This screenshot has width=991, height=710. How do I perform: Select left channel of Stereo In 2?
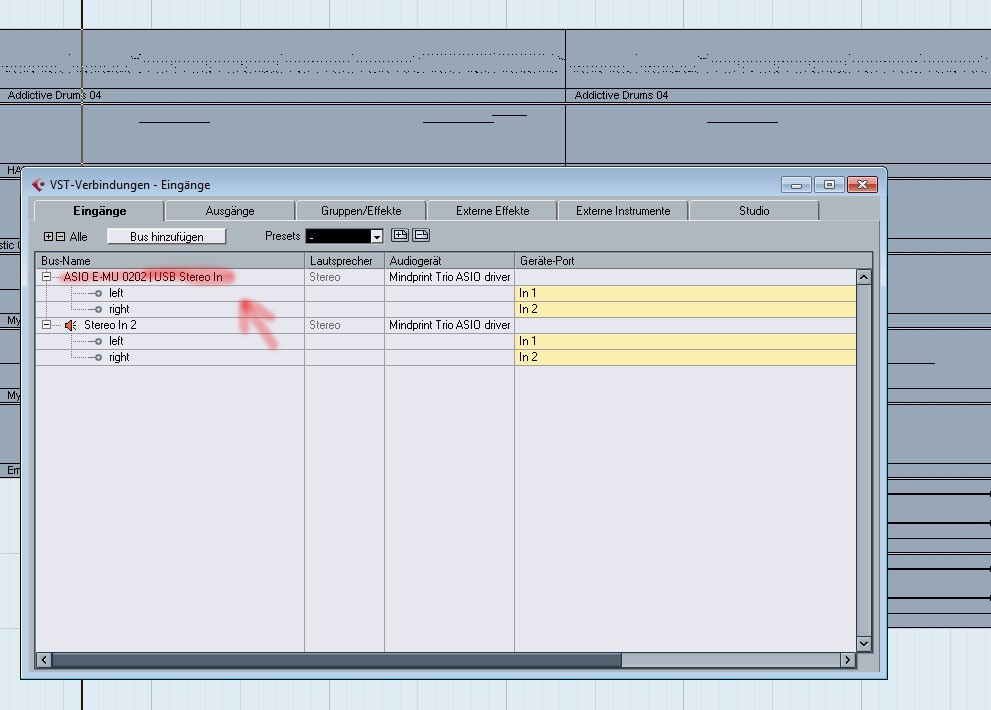pos(116,341)
